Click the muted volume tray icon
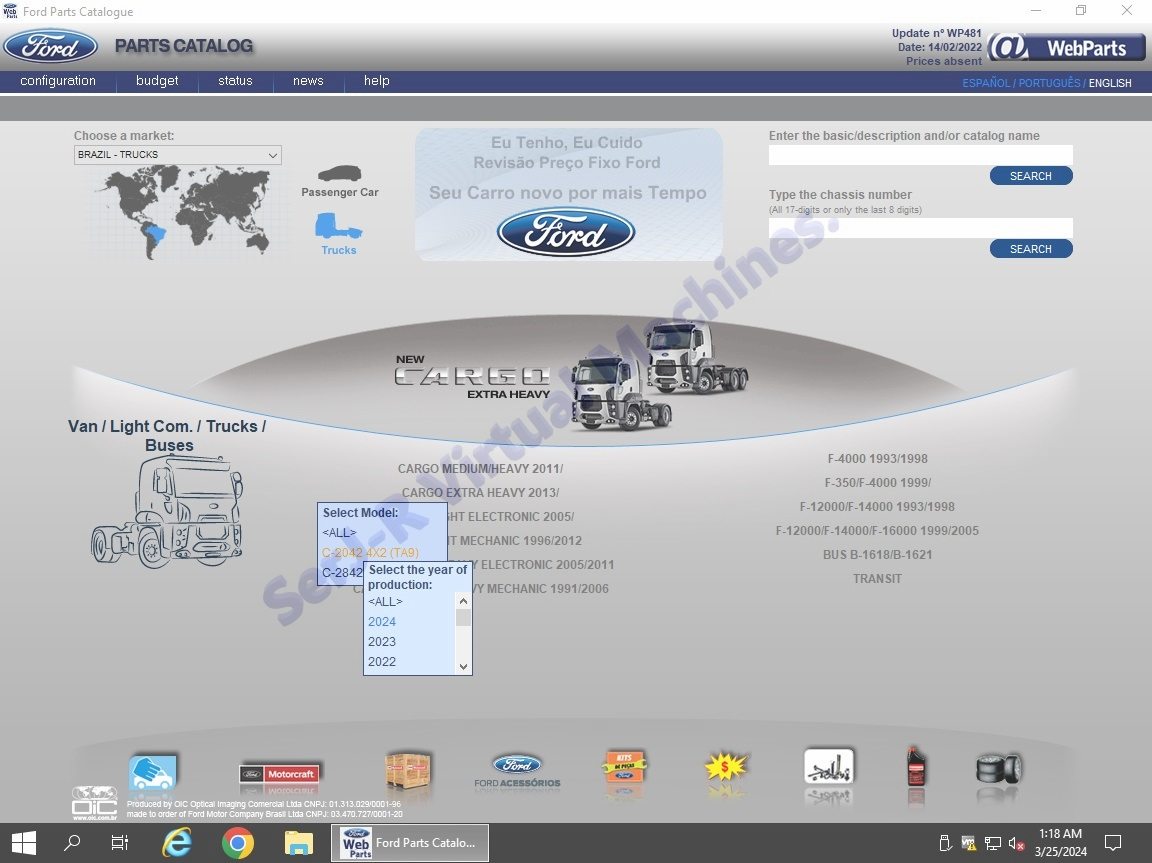This screenshot has width=1152, height=863. (1016, 844)
